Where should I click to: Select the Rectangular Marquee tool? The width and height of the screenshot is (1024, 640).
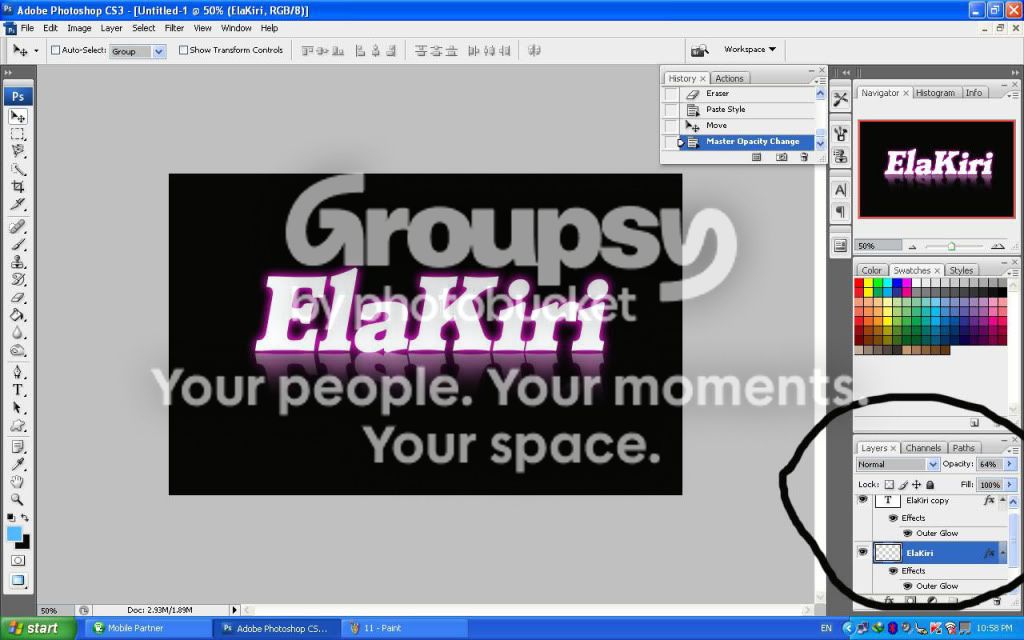(x=18, y=134)
